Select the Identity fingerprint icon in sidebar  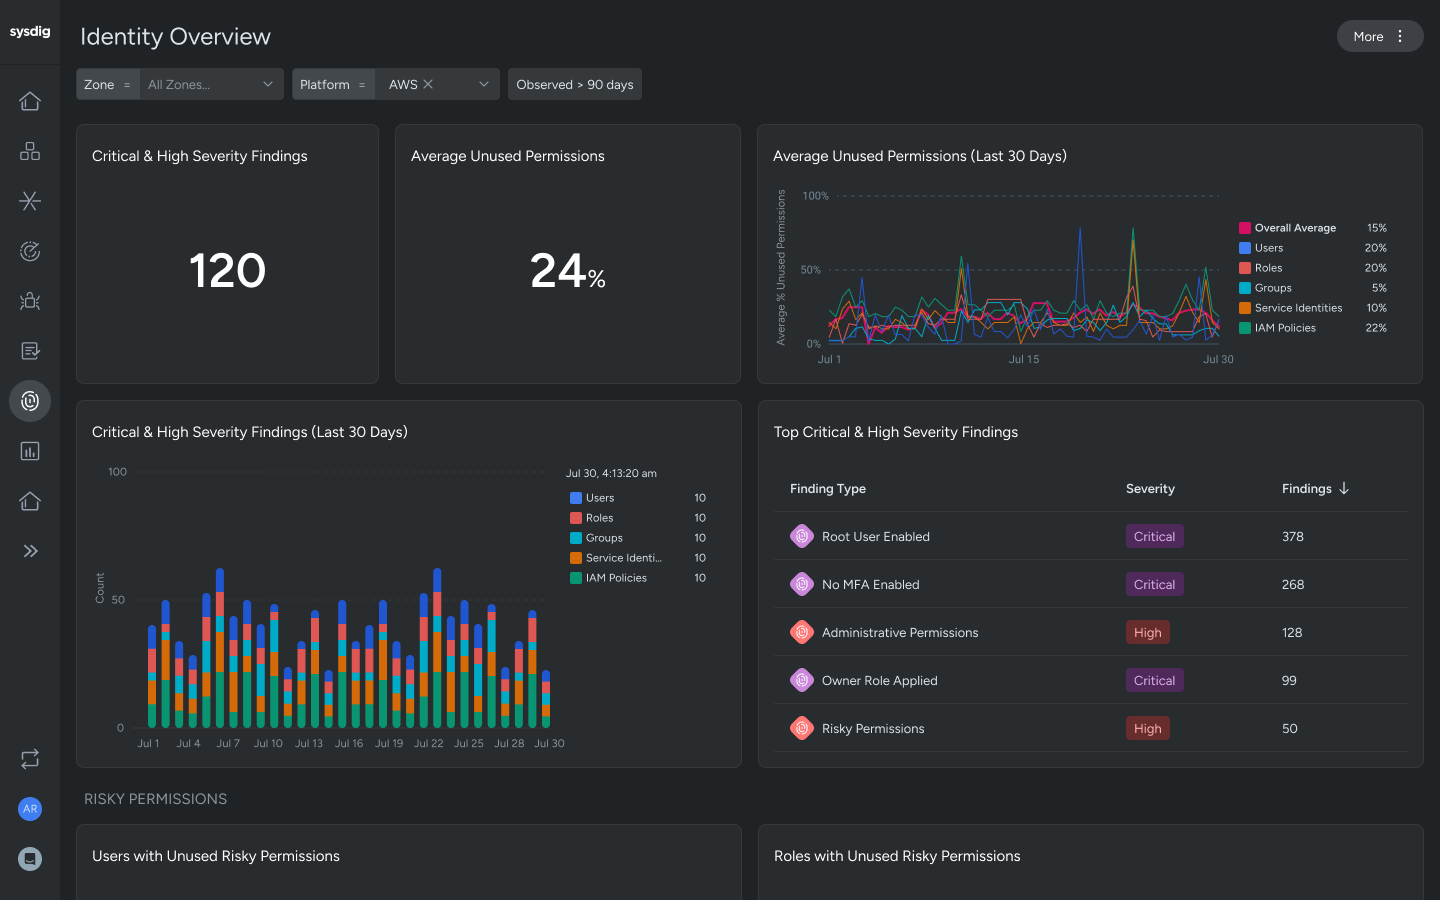point(30,401)
